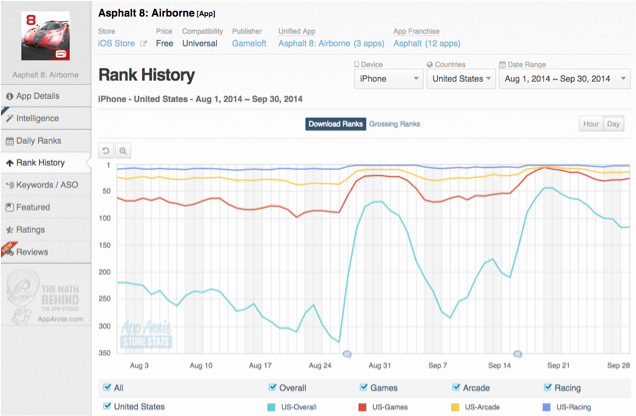Click the chart magnifier zoom icon
The image size is (636, 416).
pyautogui.click(x=123, y=151)
